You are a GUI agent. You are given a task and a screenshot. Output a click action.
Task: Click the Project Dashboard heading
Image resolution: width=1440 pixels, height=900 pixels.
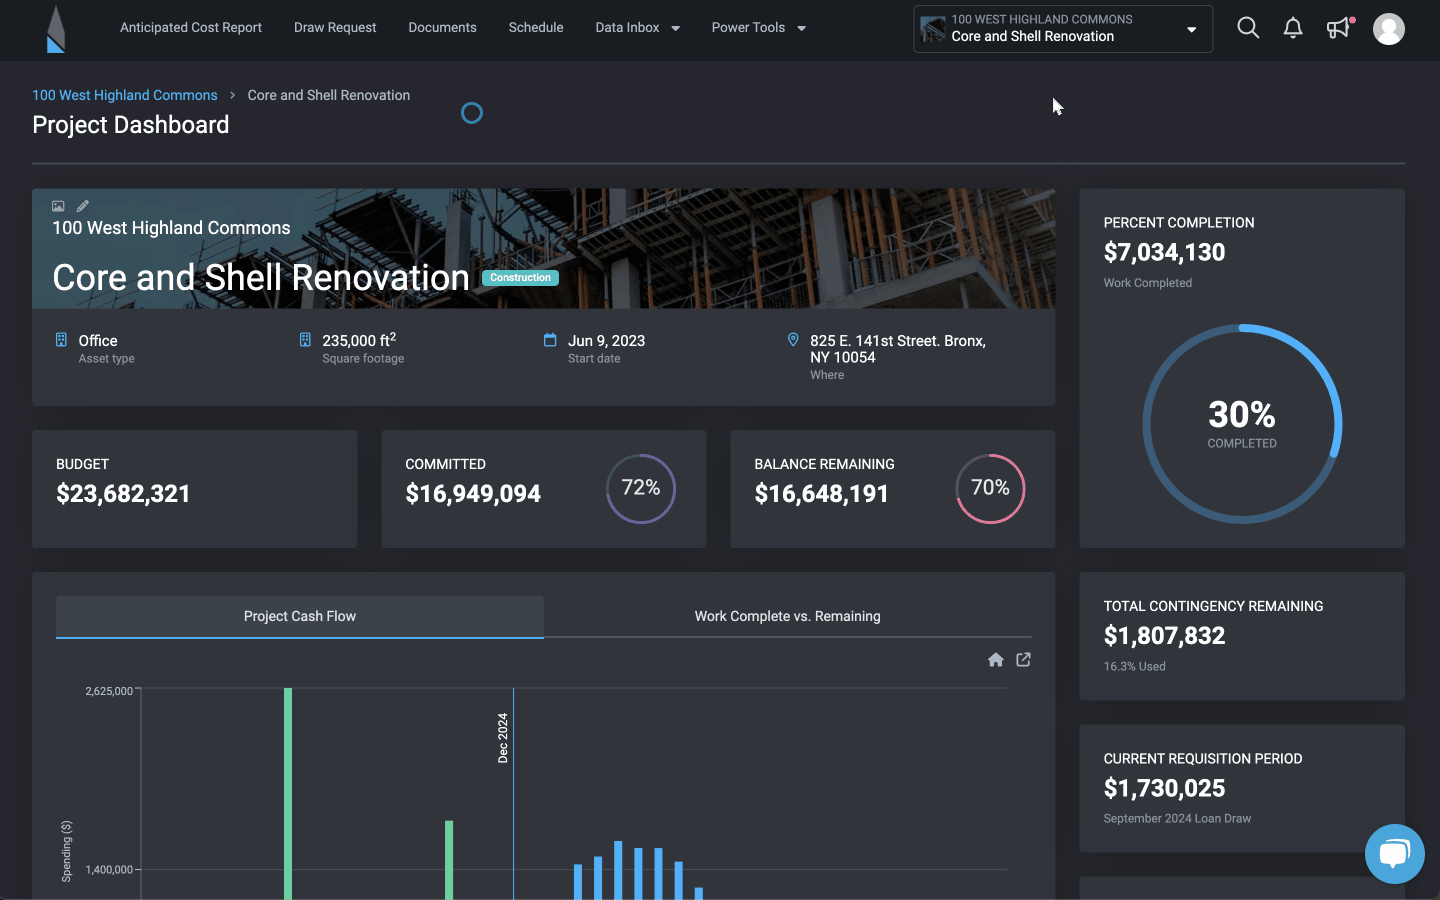(131, 125)
